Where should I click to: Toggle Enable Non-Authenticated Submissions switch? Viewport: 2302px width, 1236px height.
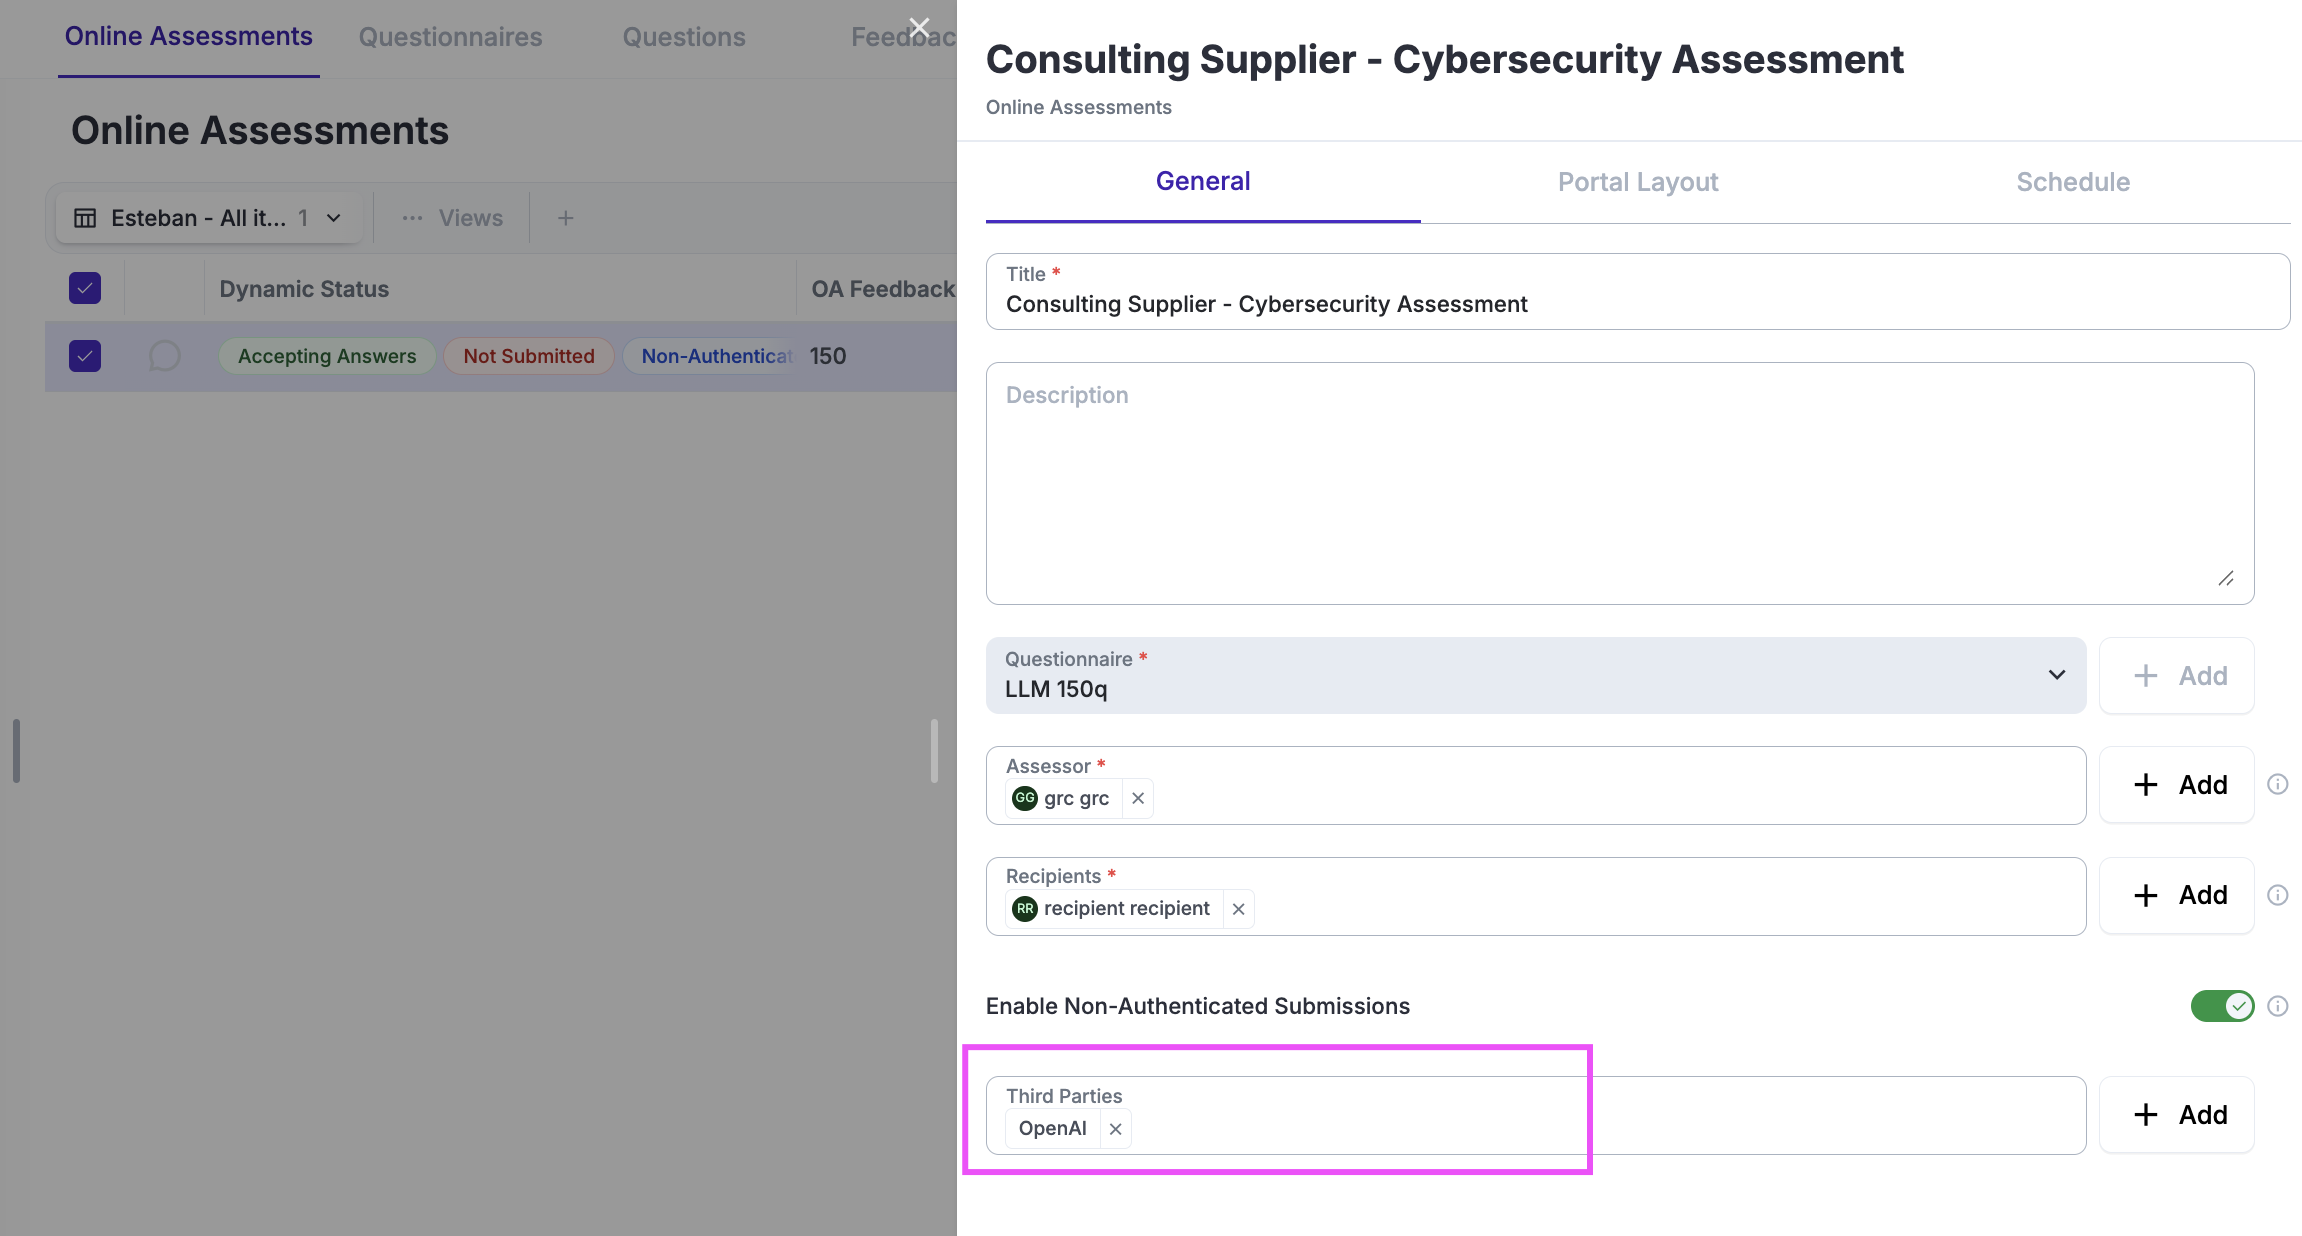click(2221, 1006)
